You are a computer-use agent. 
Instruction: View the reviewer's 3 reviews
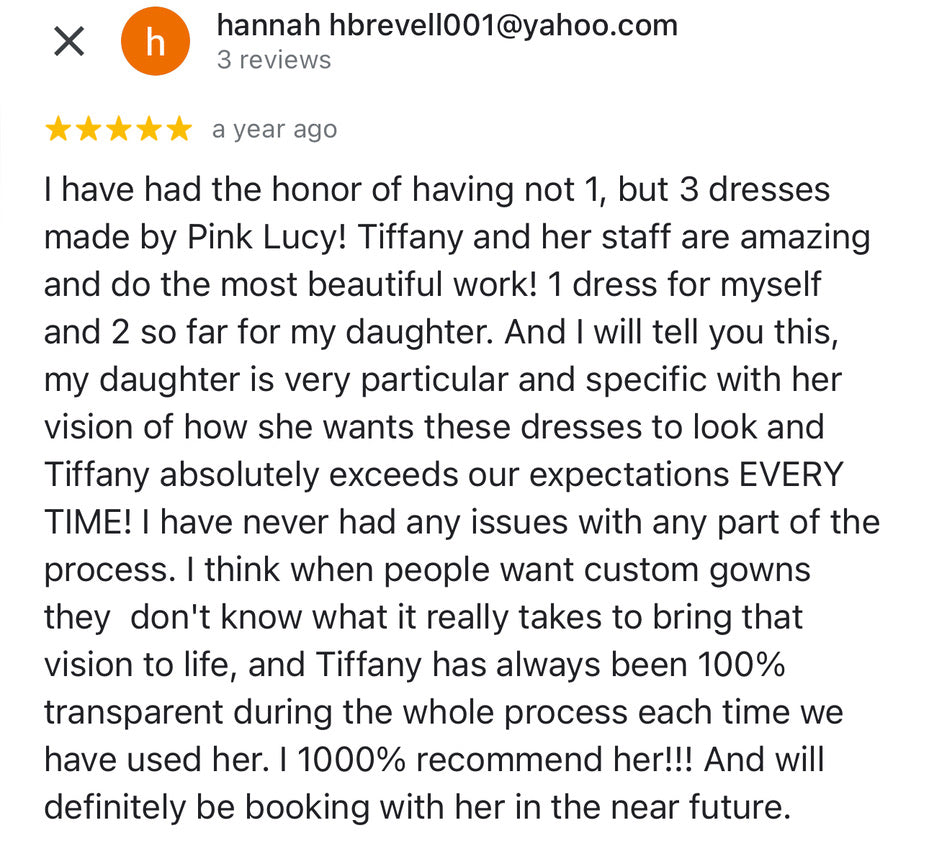tap(274, 60)
